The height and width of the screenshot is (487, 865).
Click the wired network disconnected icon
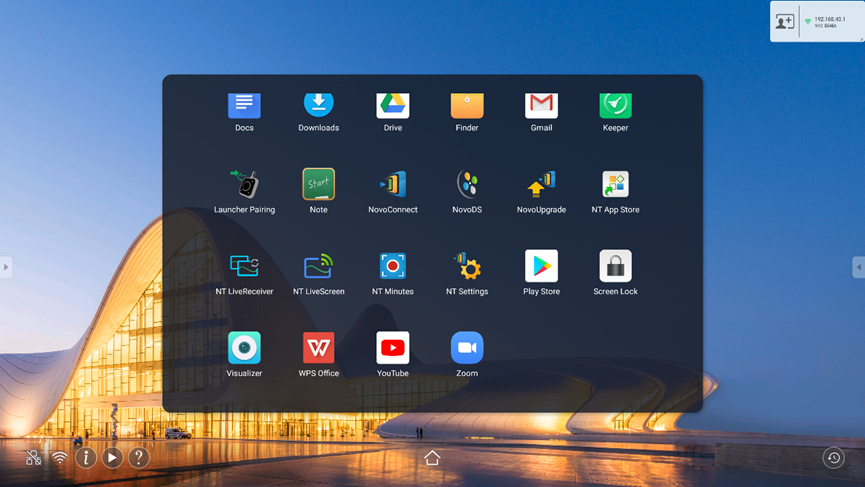point(34,458)
